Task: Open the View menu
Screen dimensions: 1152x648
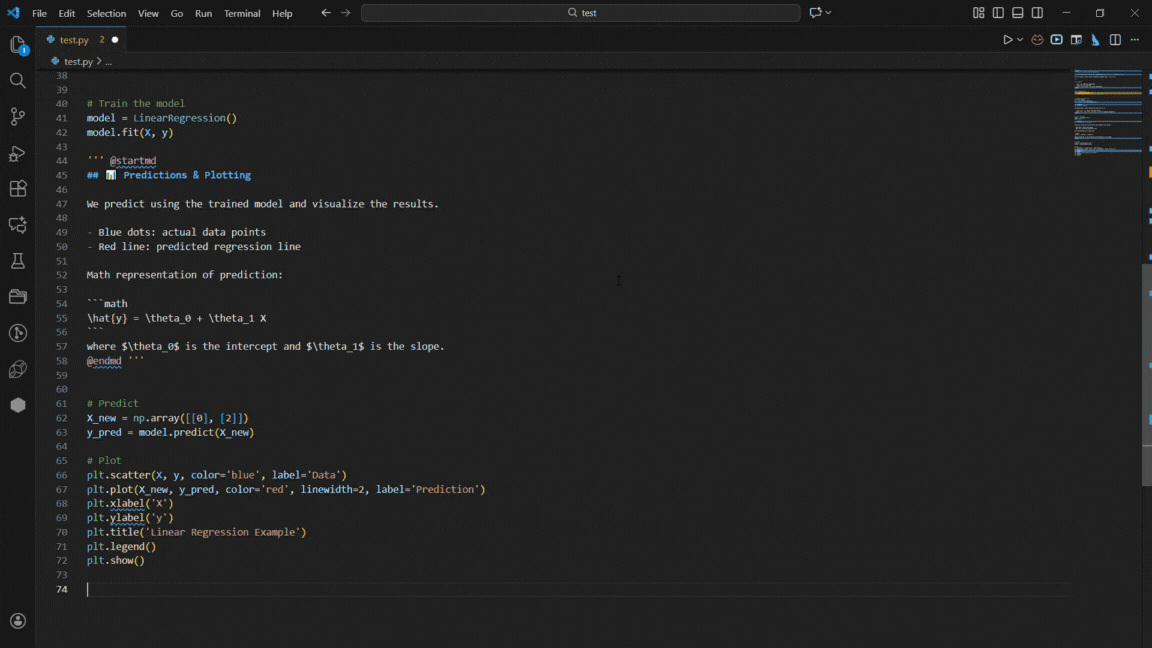Action: pyautogui.click(x=148, y=13)
